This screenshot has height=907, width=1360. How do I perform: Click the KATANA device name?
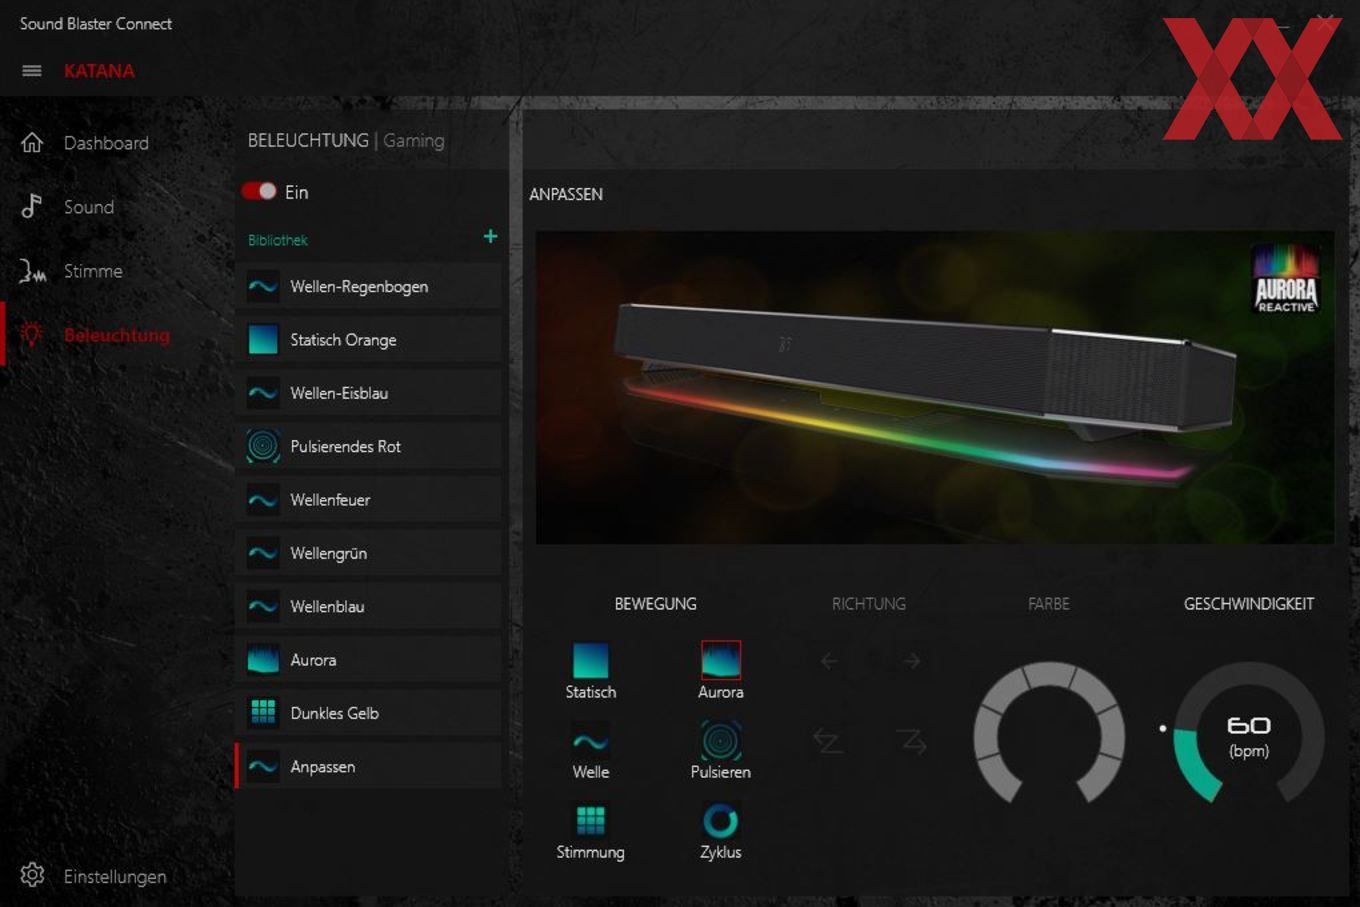tap(99, 71)
